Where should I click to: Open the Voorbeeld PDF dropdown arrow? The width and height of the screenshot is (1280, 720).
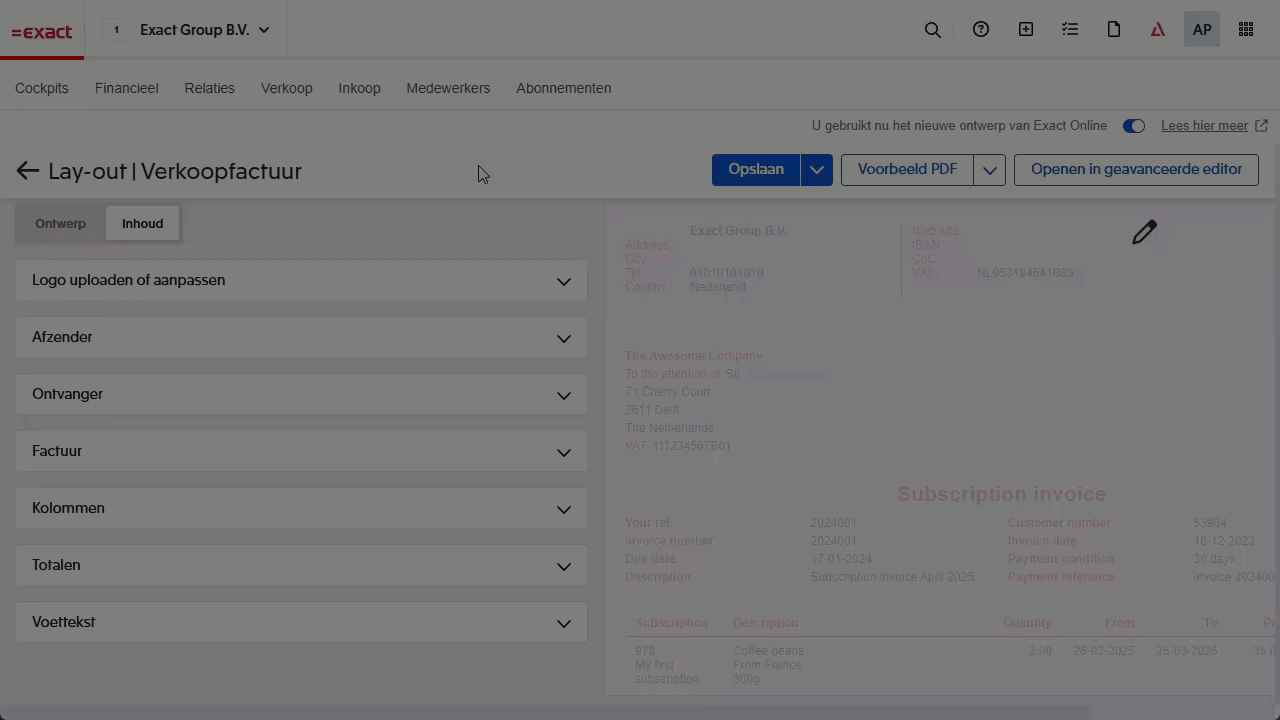(989, 170)
